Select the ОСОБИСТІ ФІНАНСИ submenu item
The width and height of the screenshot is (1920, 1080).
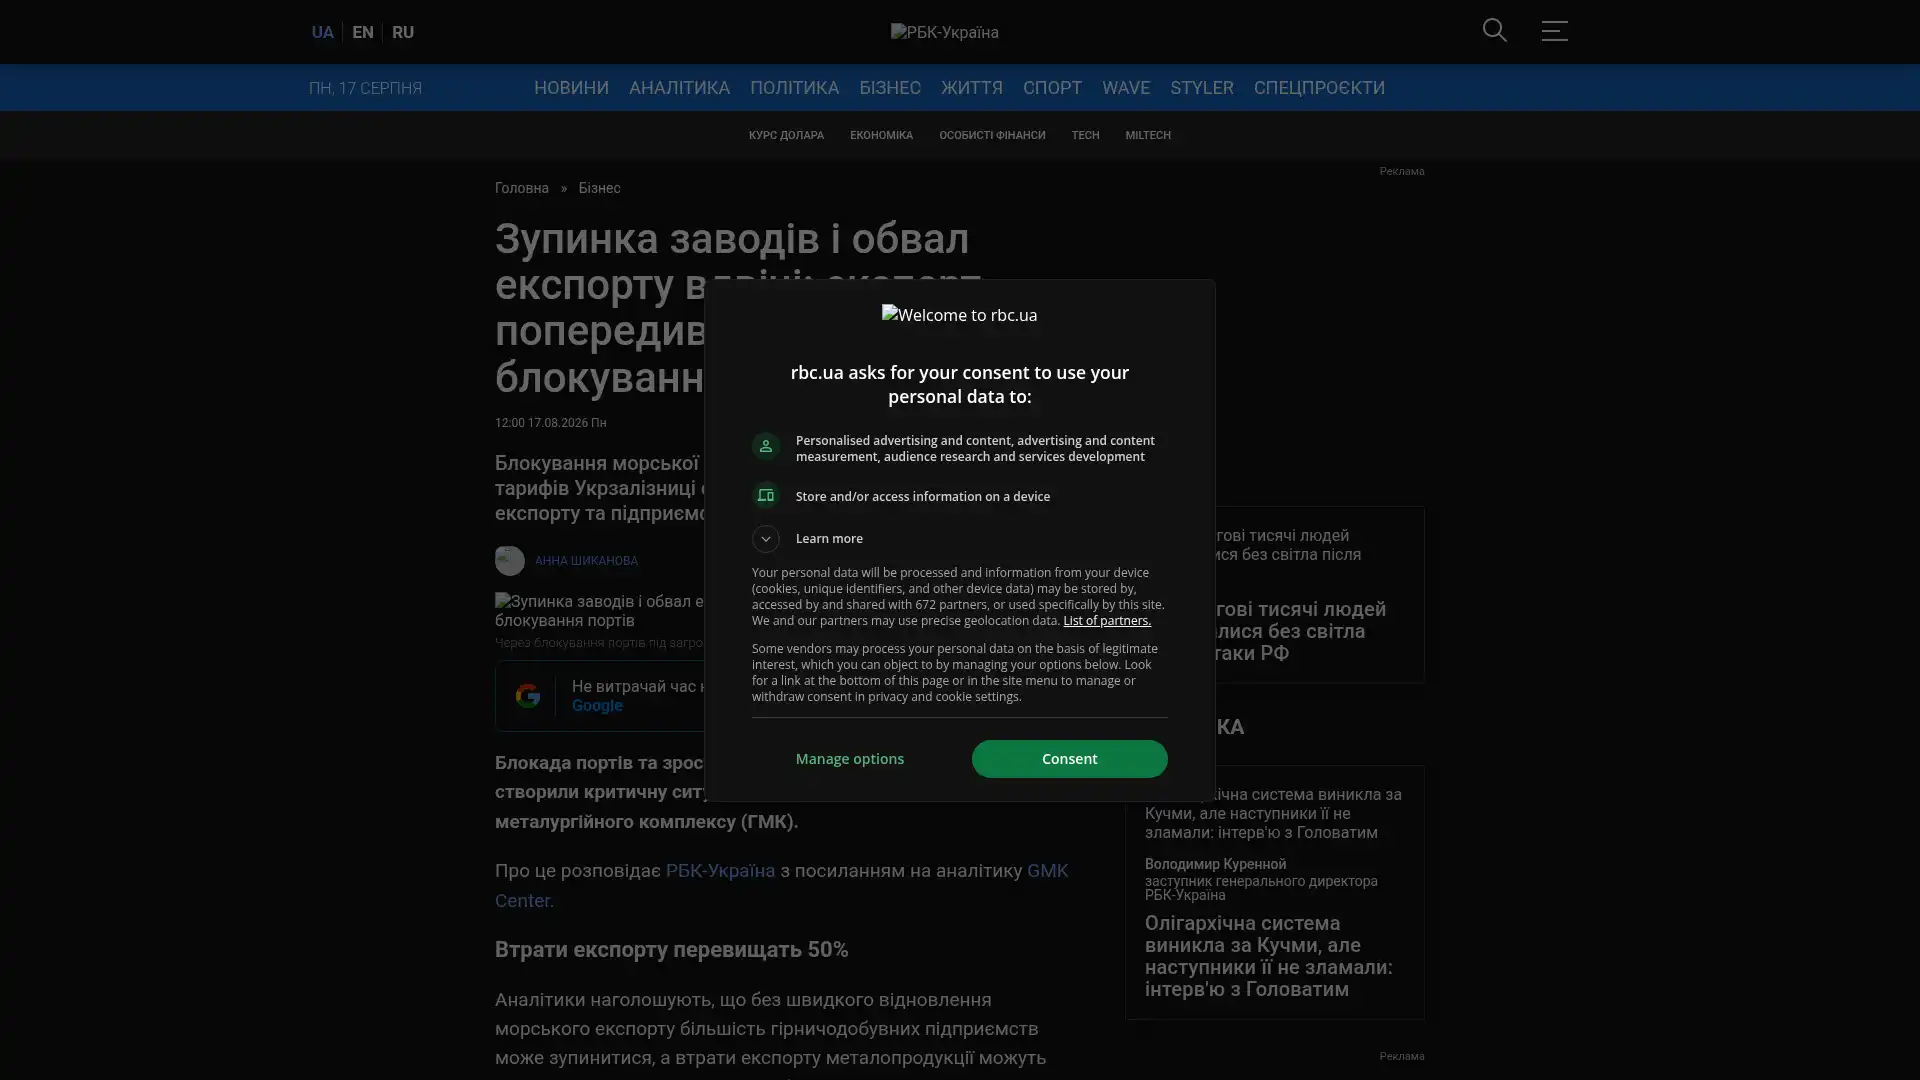[x=992, y=136]
